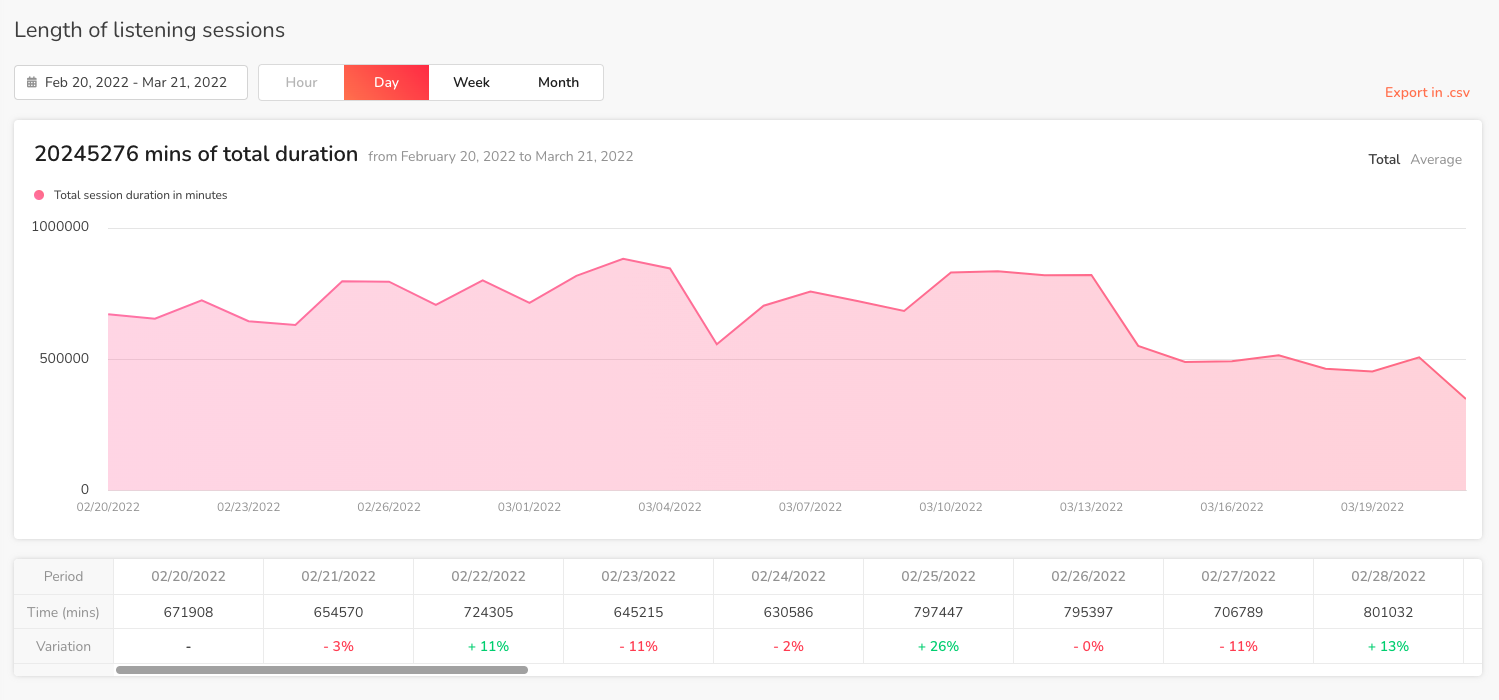This screenshot has width=1499, height=700.
Task: Click the pink legend dot for session duration
Action: pos(39,196)
